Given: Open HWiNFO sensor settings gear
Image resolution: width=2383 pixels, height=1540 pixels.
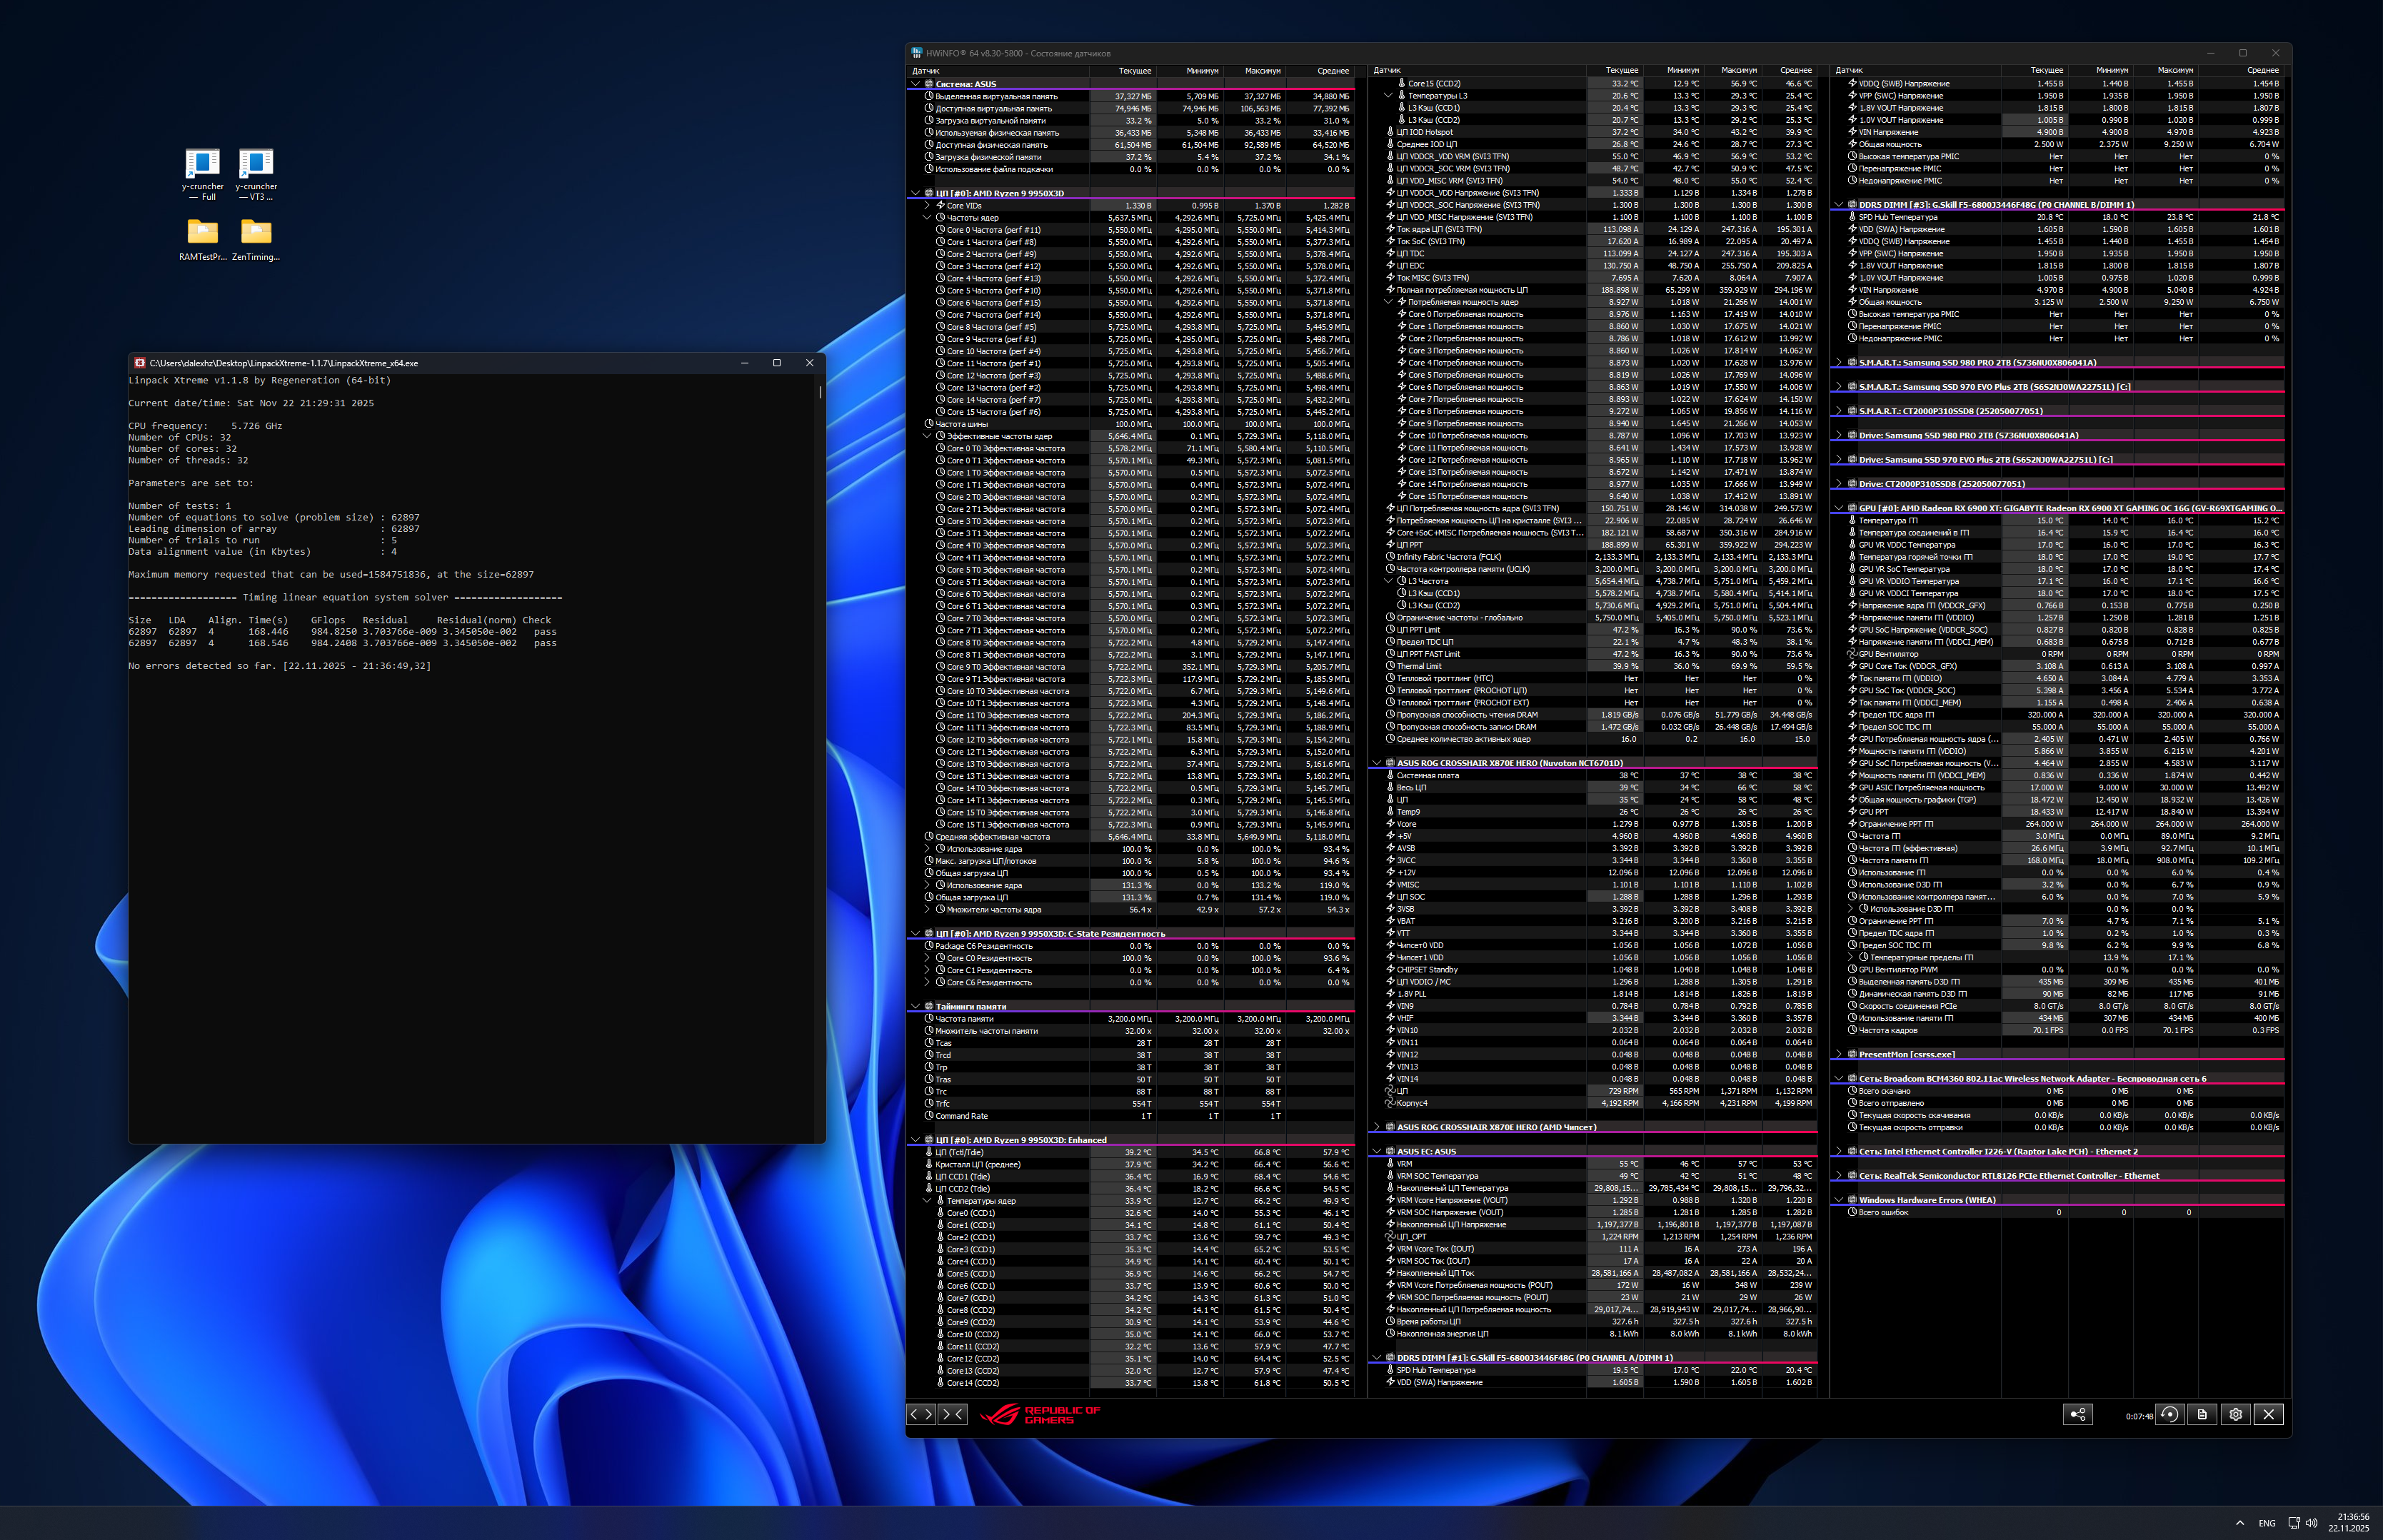Looking at the screenshot, I should (x=2235, y=1414).
